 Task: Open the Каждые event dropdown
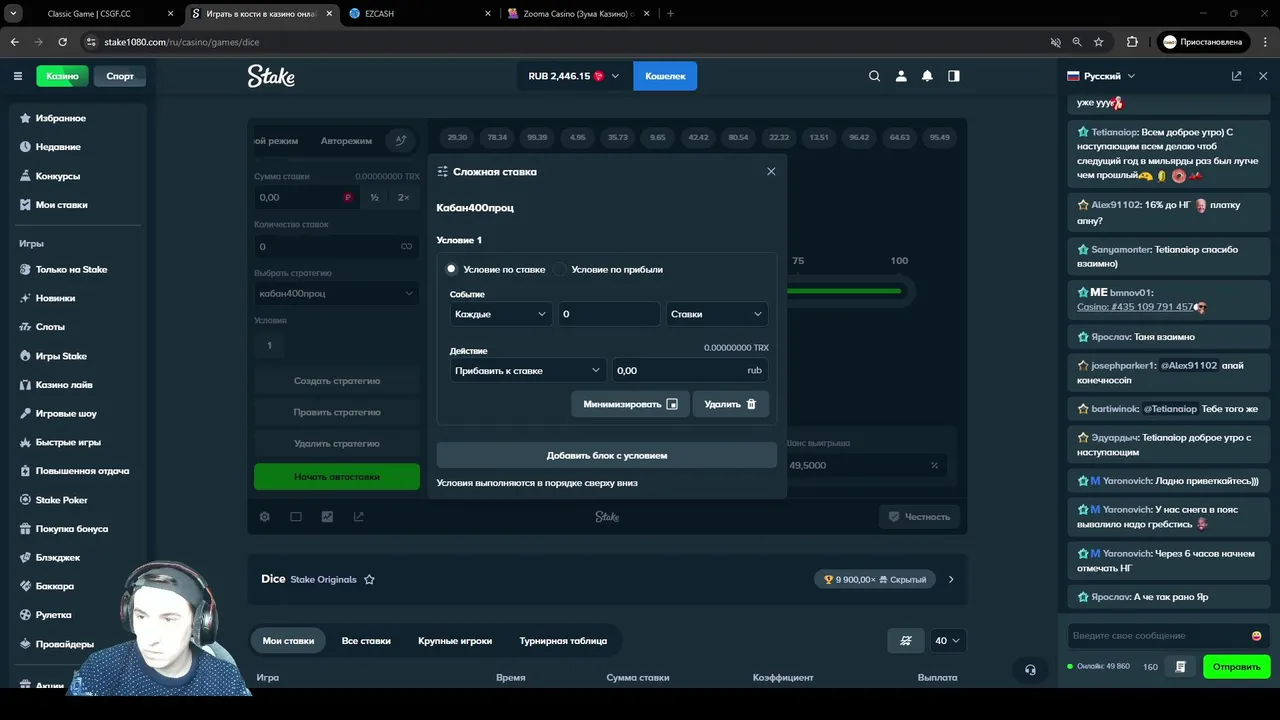[x=501, y=314]
